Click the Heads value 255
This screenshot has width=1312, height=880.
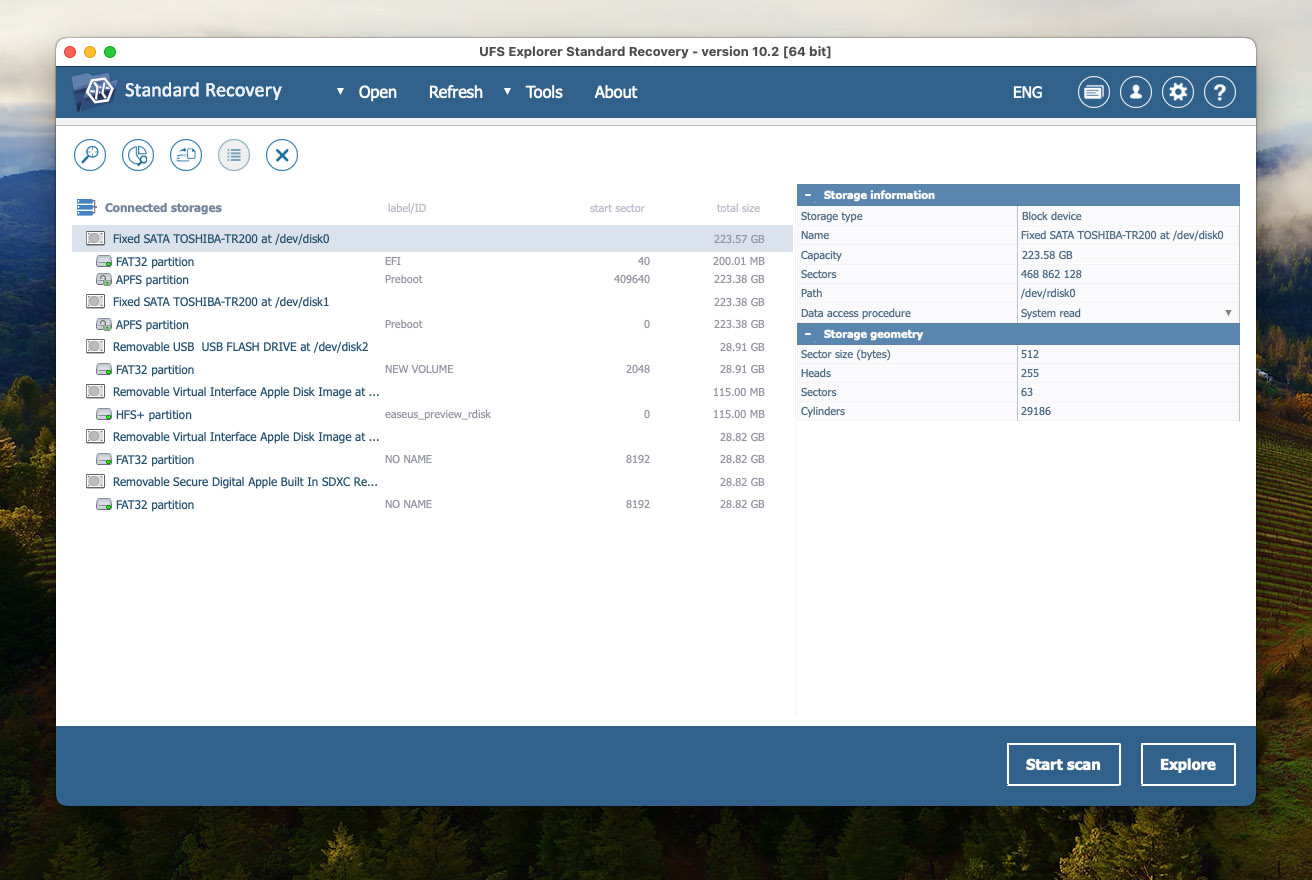(1030, 373)
